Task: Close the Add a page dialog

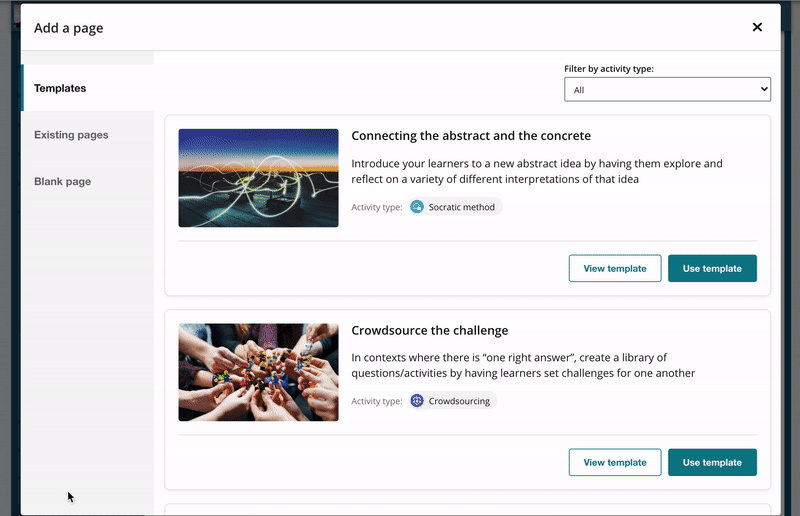Action: point(757,28)
